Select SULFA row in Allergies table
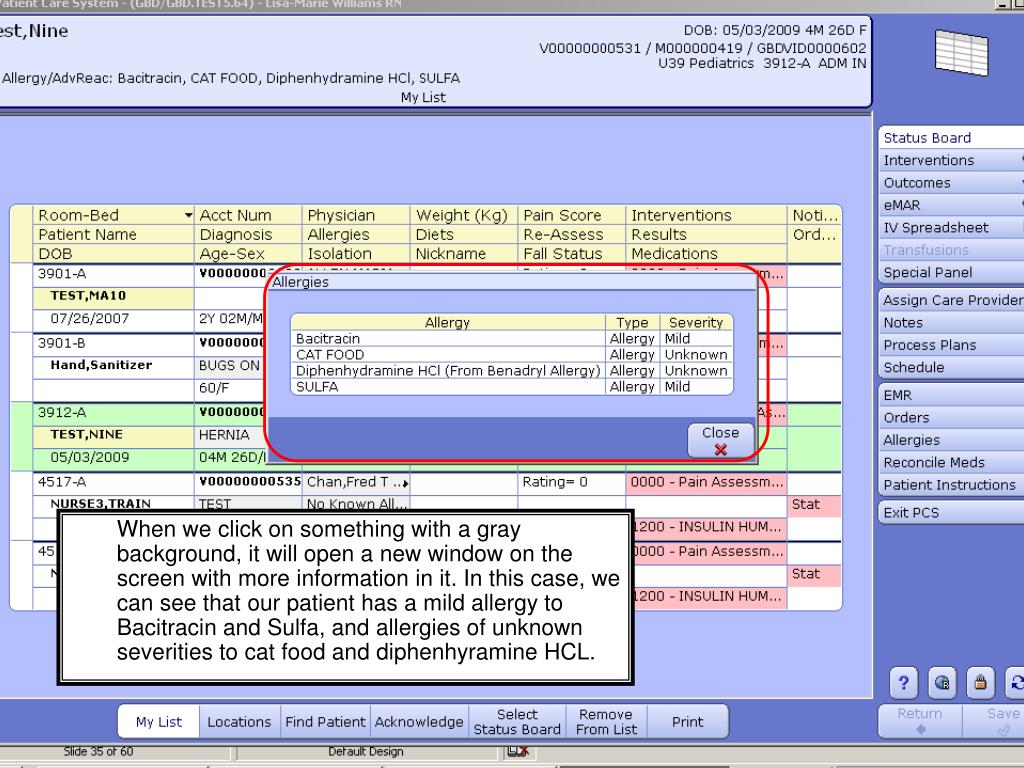This screenshot has width=1024, height=768. (x=512, y=387)
